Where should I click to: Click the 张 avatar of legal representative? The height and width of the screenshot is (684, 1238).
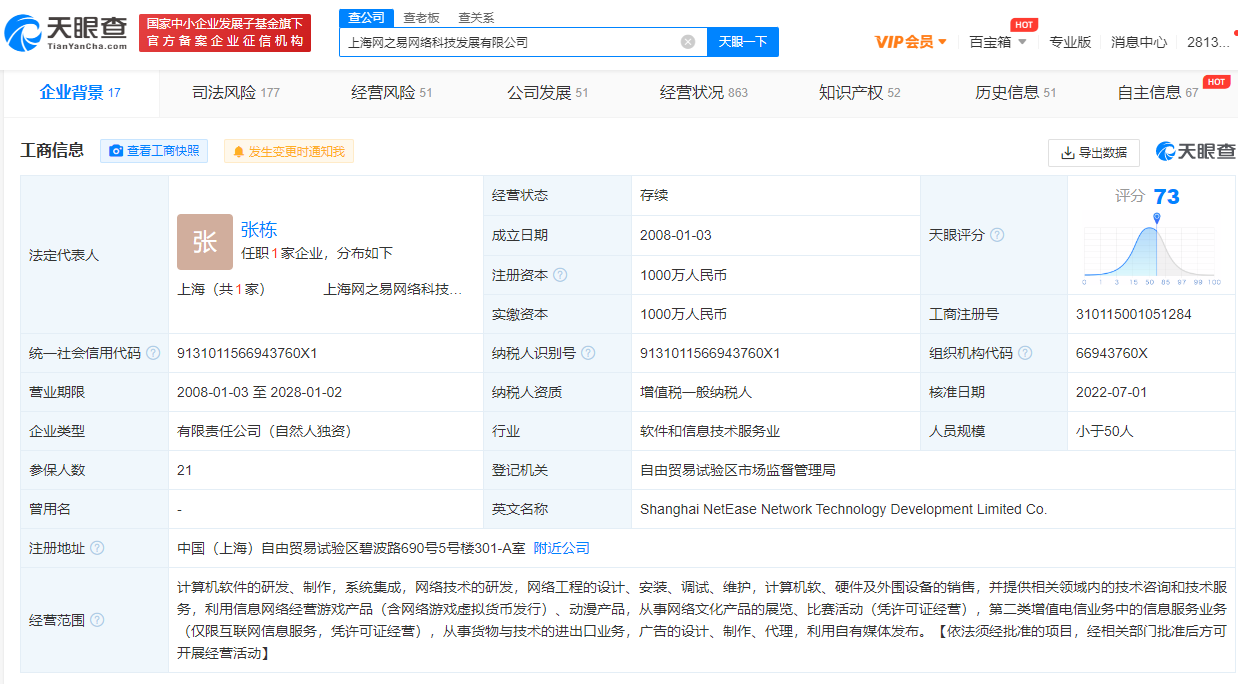[x=204, y=242]
